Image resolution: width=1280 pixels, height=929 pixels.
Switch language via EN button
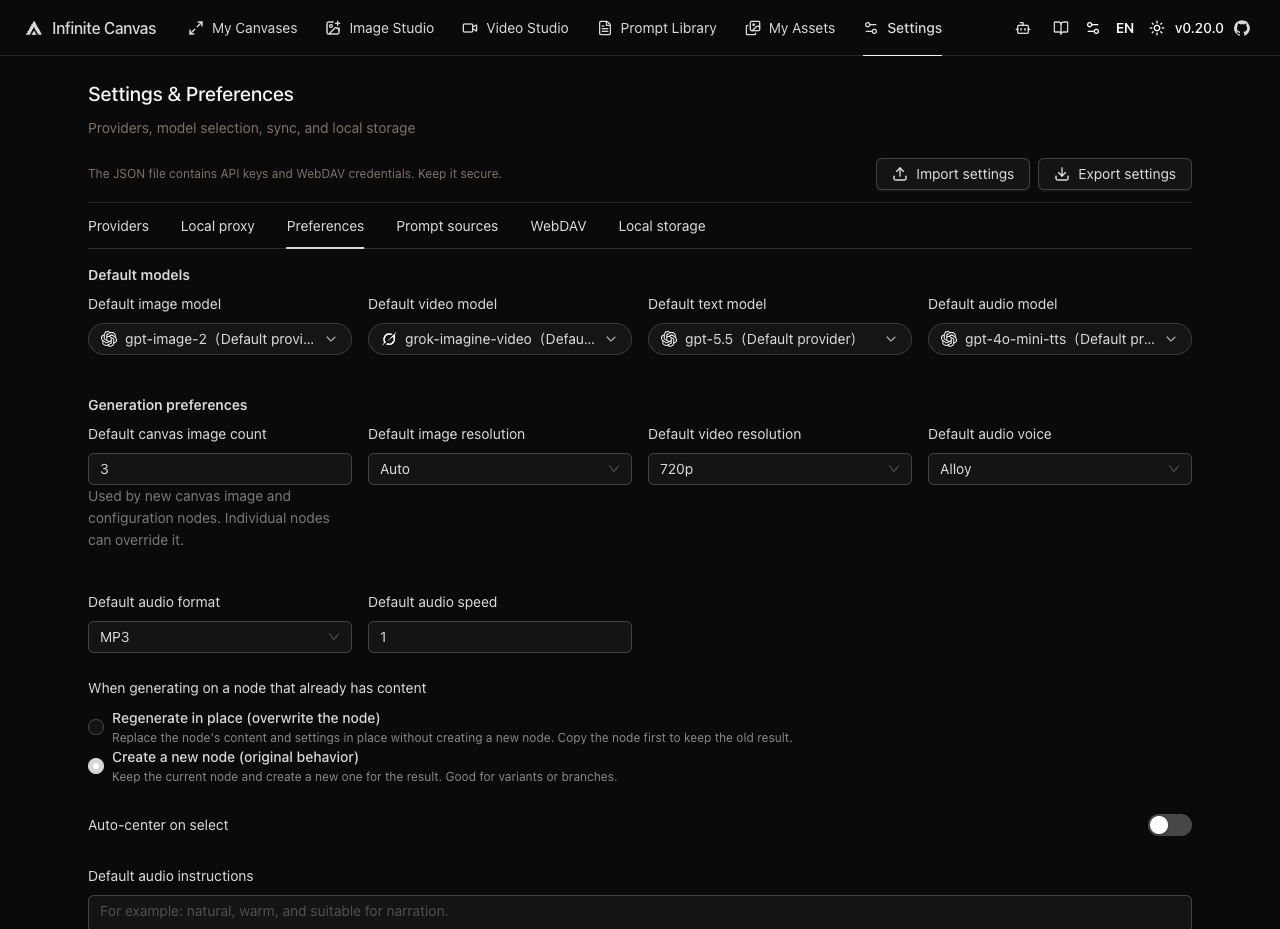tap(1125, 28)
